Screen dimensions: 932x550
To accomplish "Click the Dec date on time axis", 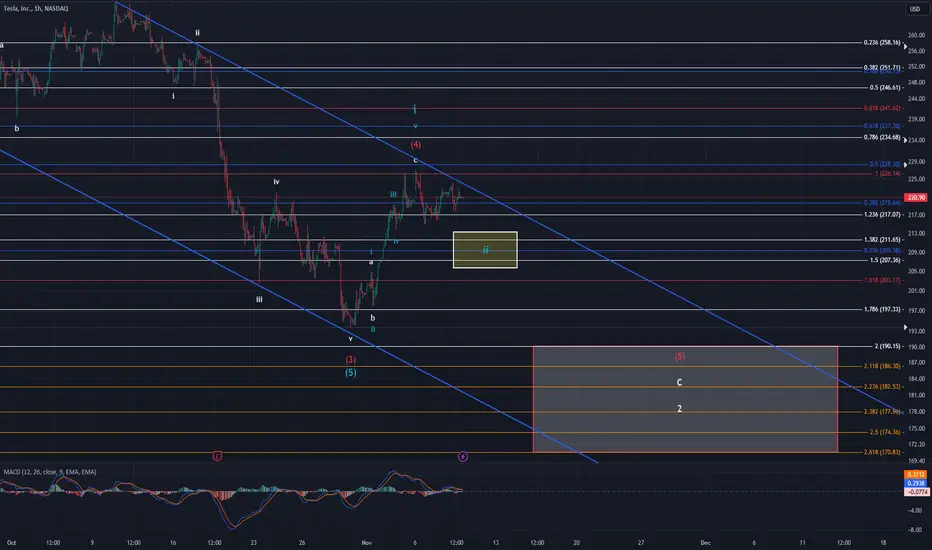I will pos(706,542).
